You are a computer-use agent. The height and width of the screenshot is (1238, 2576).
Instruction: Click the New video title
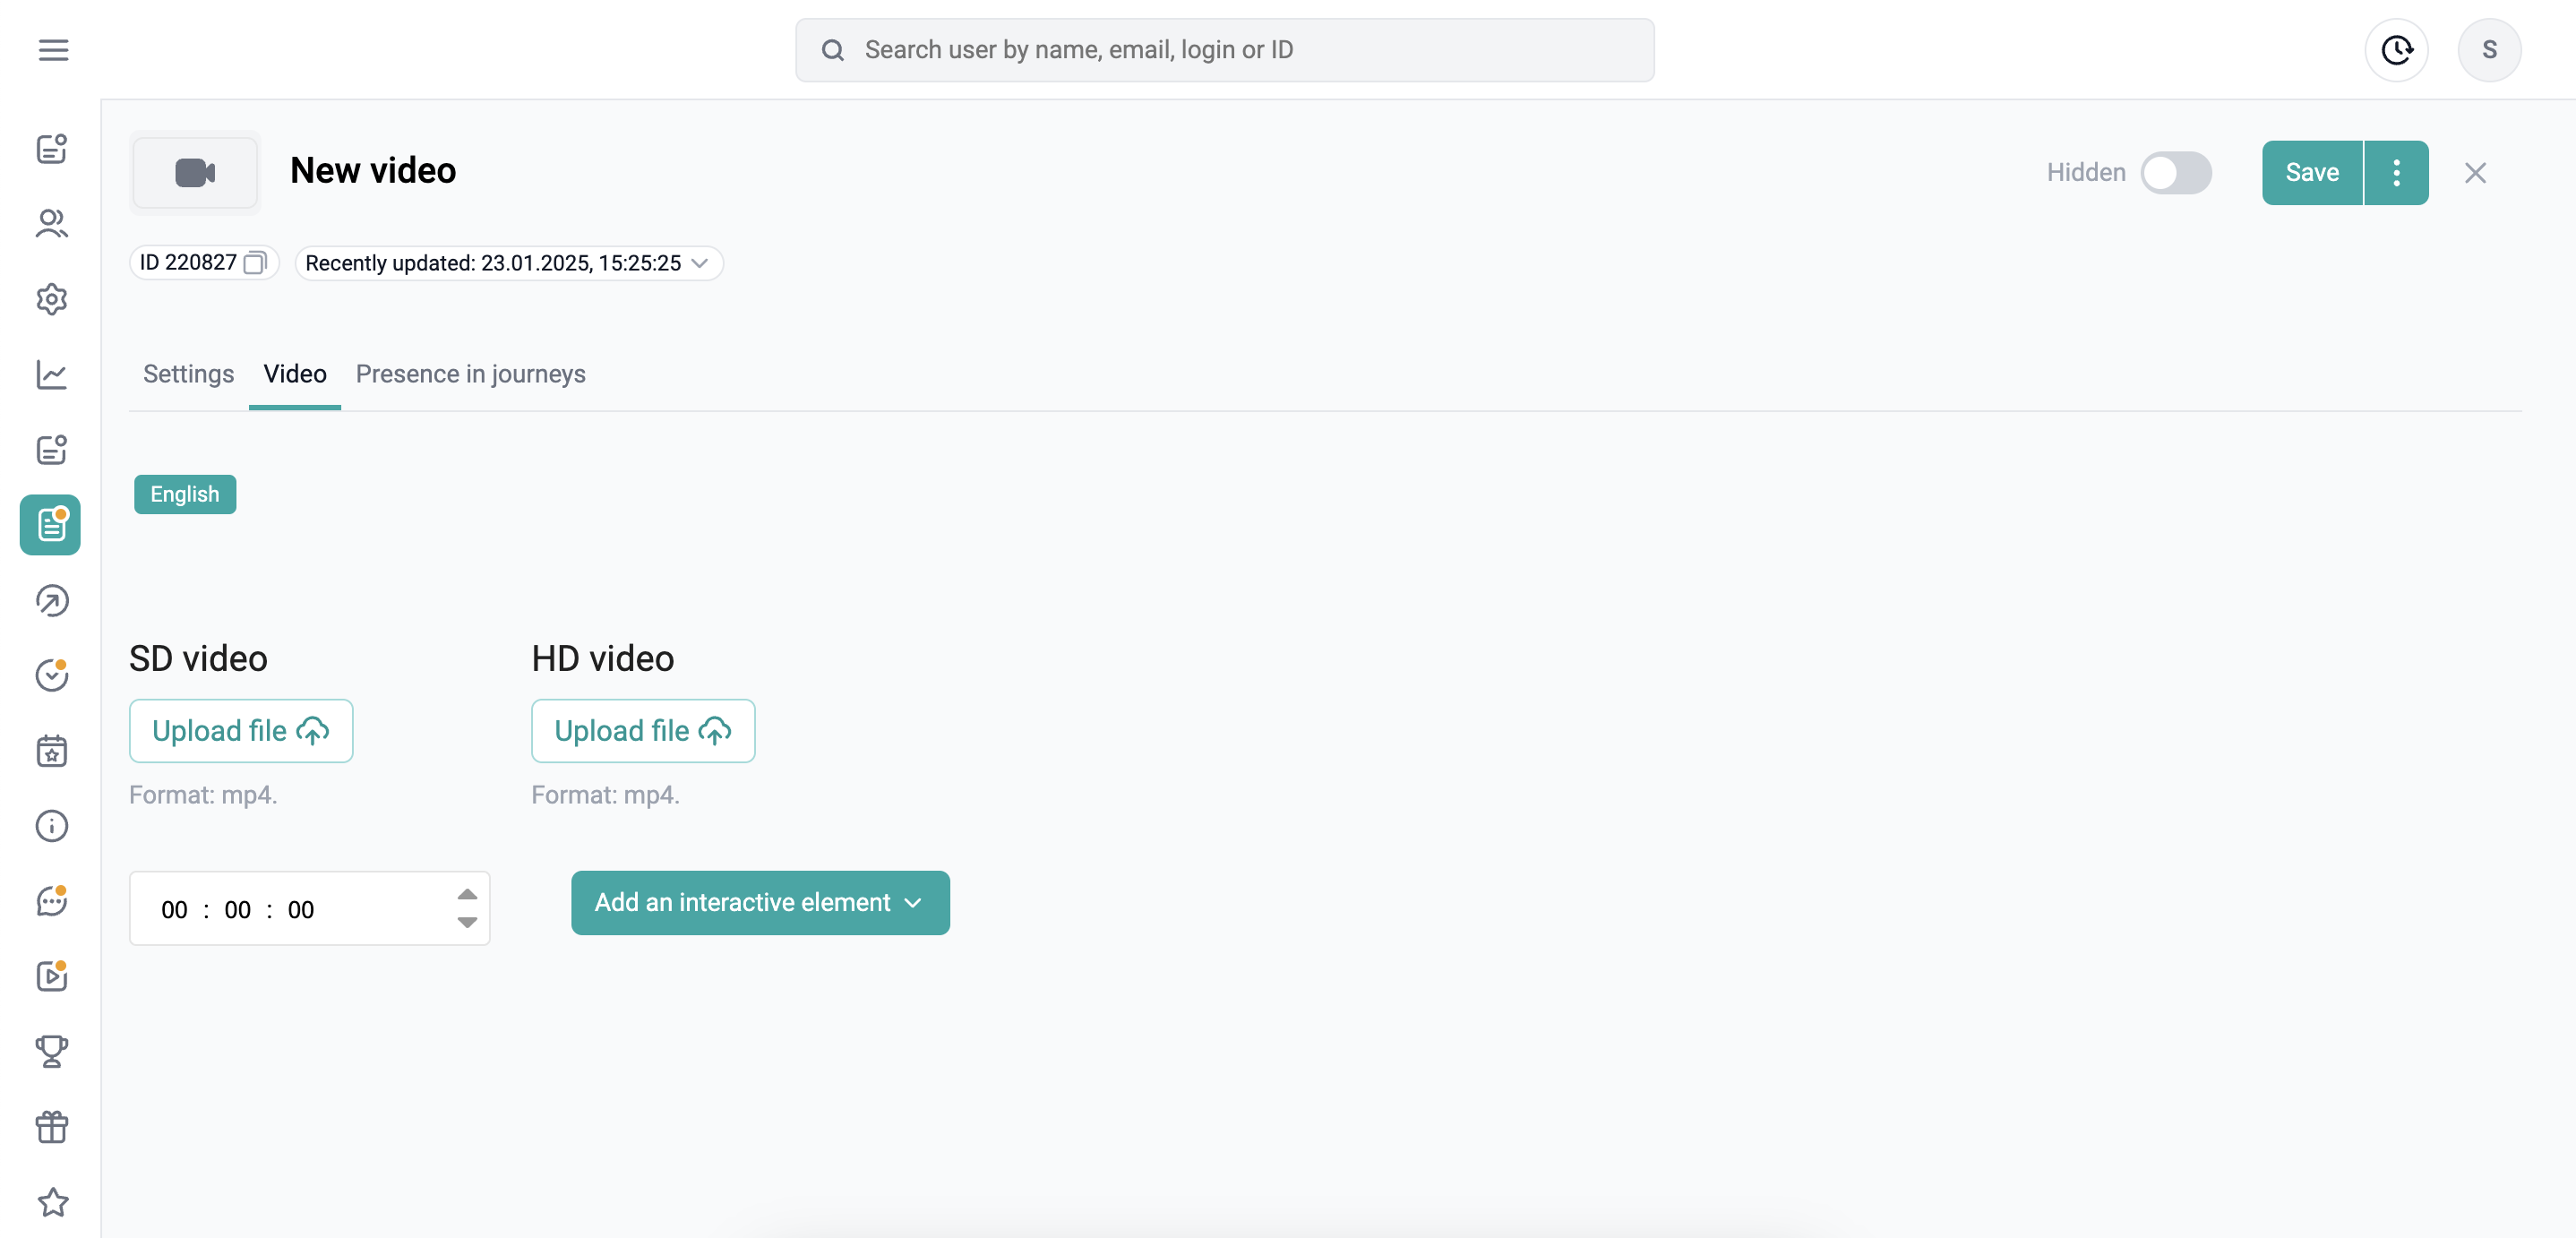pos(373,170)
